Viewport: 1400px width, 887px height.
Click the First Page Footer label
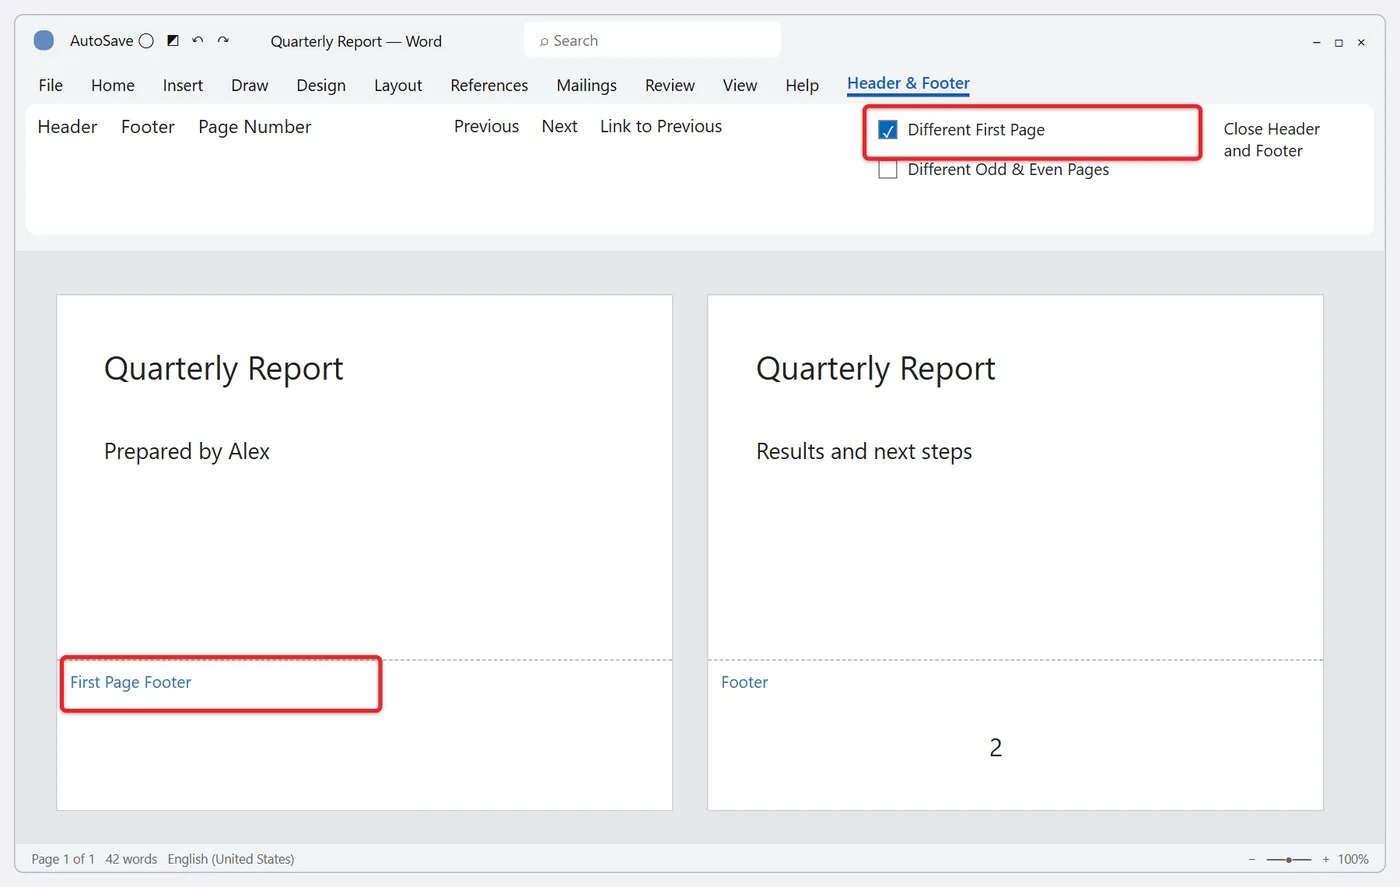131,683
